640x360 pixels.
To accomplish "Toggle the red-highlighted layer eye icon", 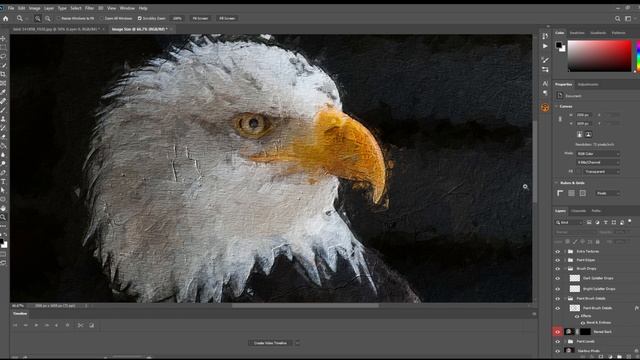I will tap(558, 332).
